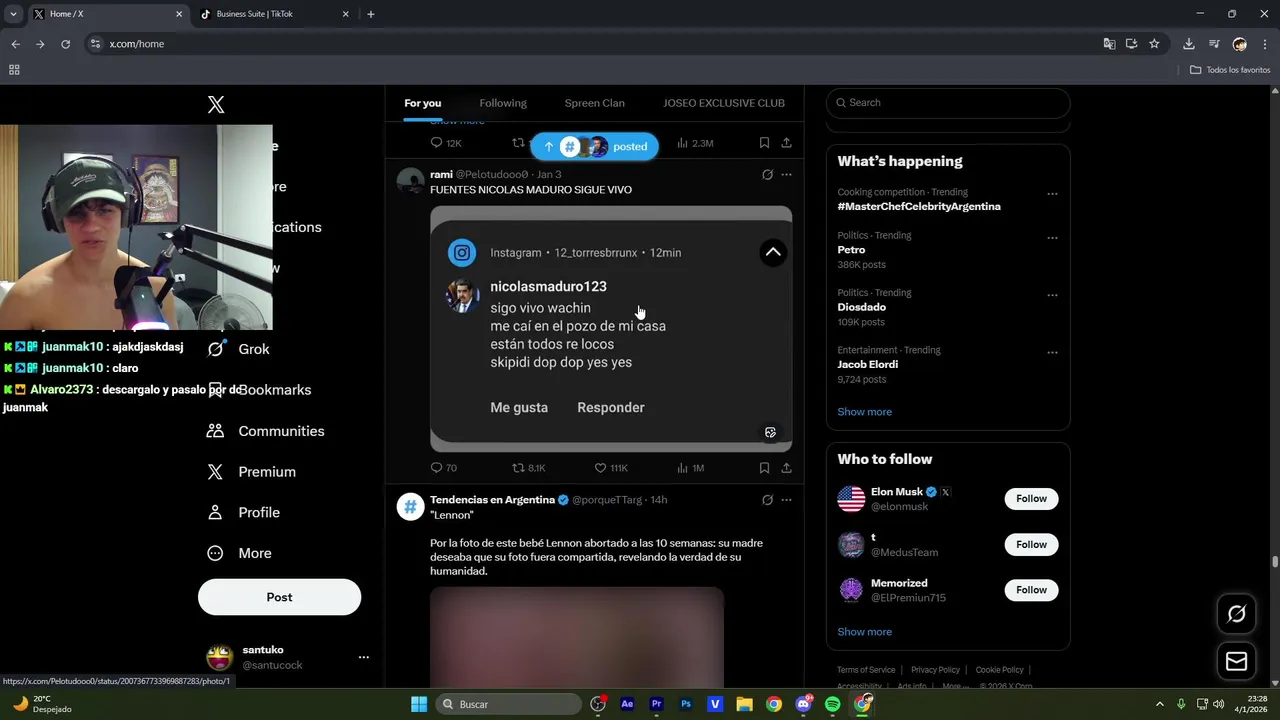Open options for Jacob Elordi trend
Image resolution: width=1280 pixels, height=720 pixels.
1052,352
